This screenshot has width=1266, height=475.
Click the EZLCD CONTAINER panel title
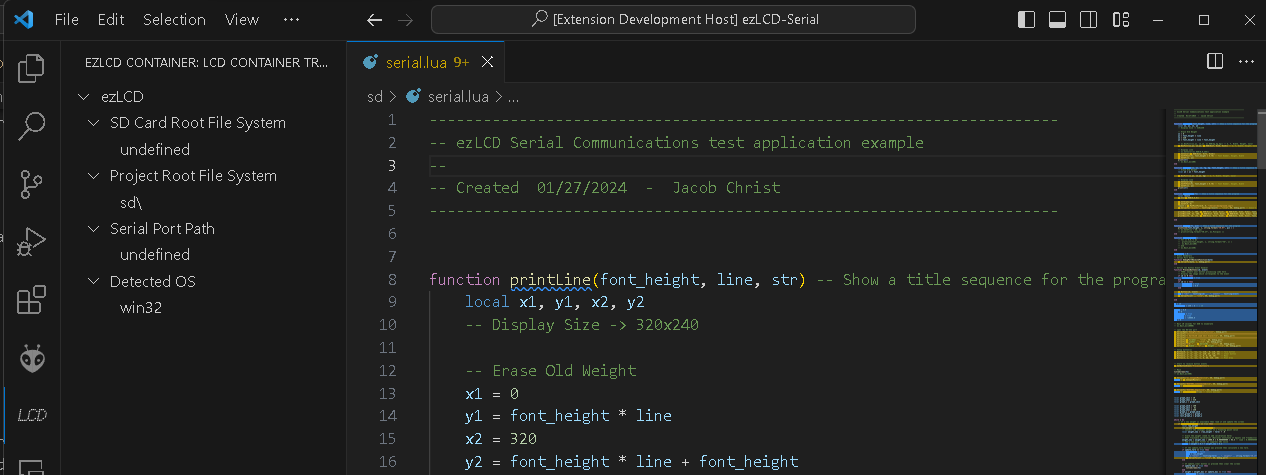coord(206,62)
